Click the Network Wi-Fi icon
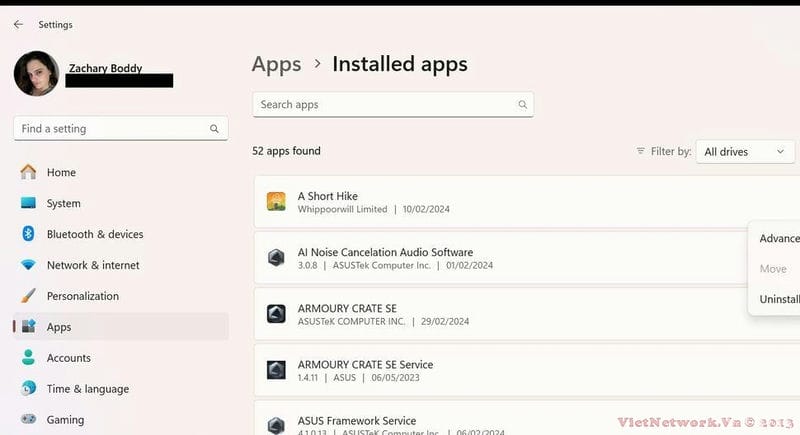This screenshot has height=435, width=800. pos(28,265)
